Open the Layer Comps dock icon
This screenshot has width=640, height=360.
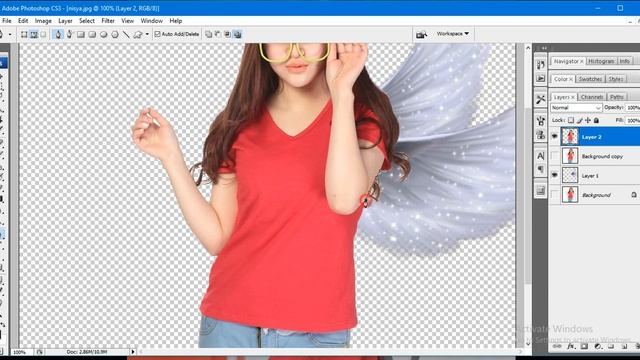coord(540,191)
